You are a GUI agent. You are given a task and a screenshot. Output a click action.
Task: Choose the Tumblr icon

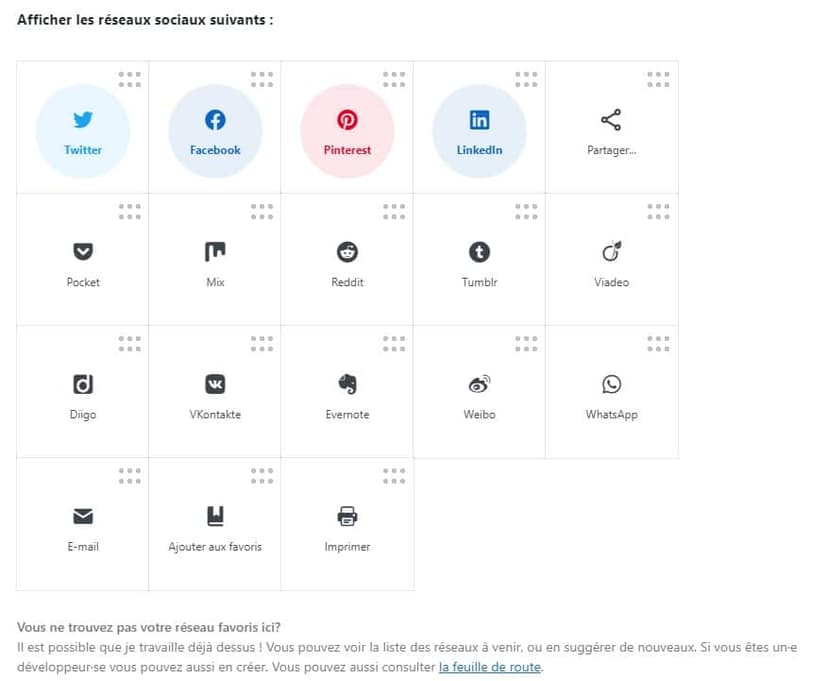[x=479, y=252]
